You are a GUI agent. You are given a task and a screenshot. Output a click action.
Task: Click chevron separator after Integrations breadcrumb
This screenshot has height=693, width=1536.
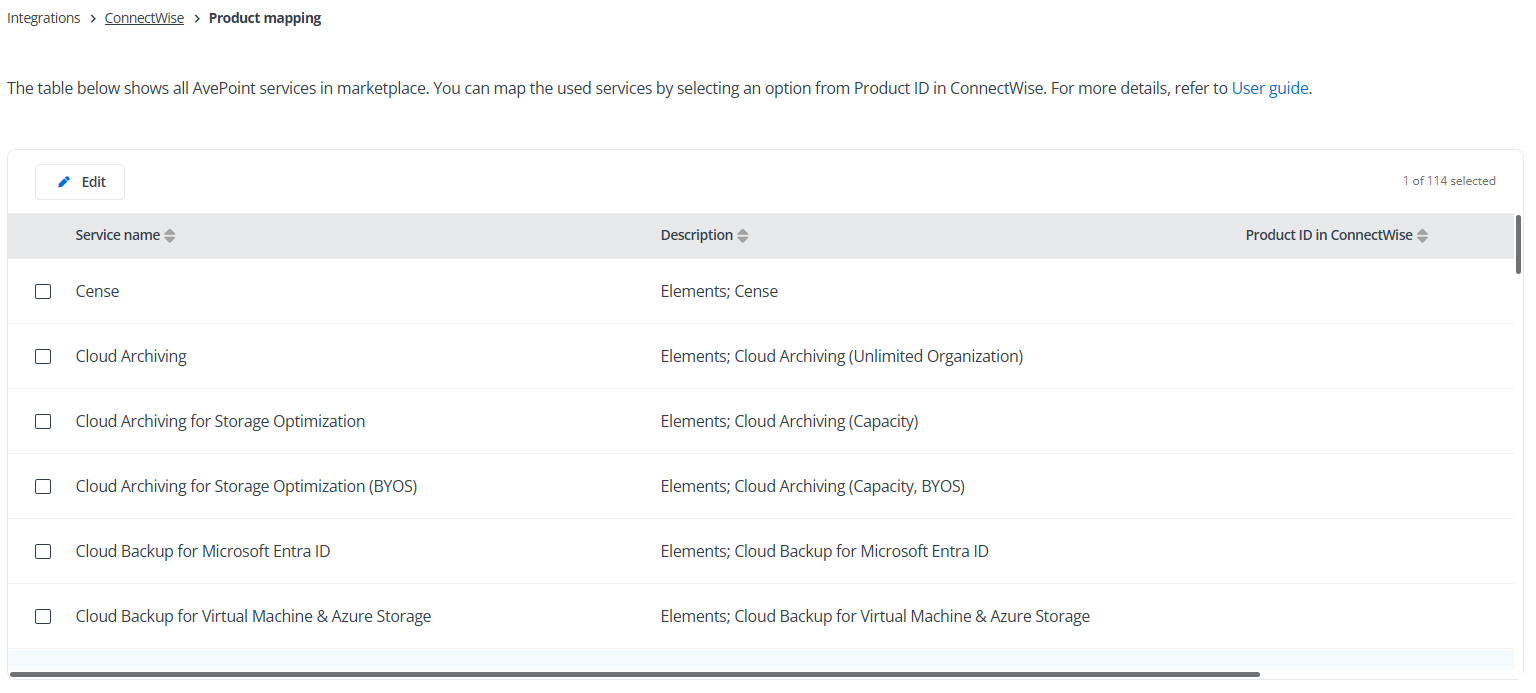(x=93, y=19)
